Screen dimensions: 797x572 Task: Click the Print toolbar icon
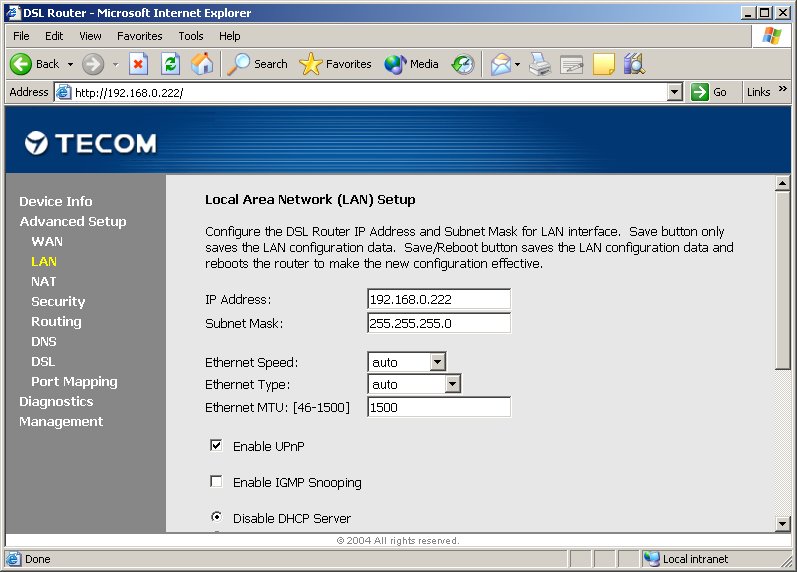540,64
